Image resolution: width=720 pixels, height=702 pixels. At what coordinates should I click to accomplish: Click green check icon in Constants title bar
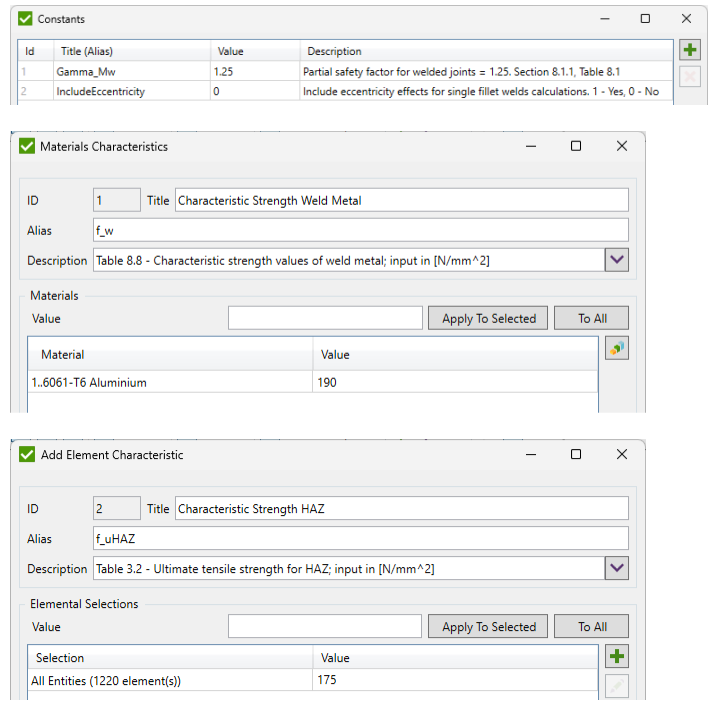click(x=25, y=19)
